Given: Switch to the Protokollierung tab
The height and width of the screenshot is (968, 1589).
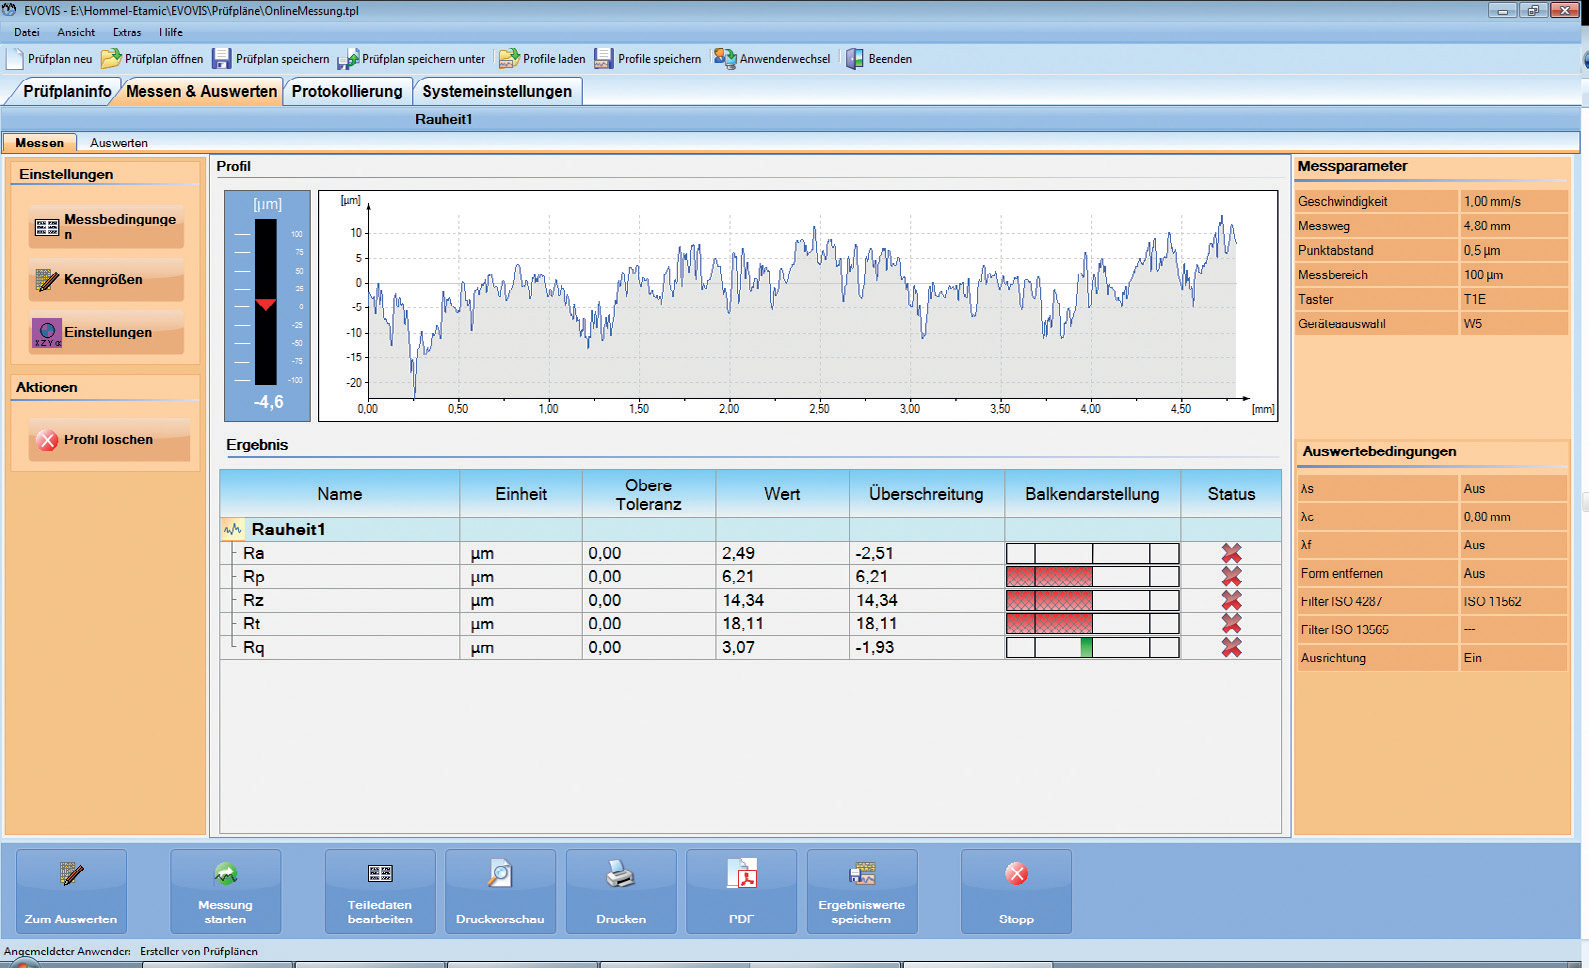Looking at the screenshot, I should click(347, 91).
